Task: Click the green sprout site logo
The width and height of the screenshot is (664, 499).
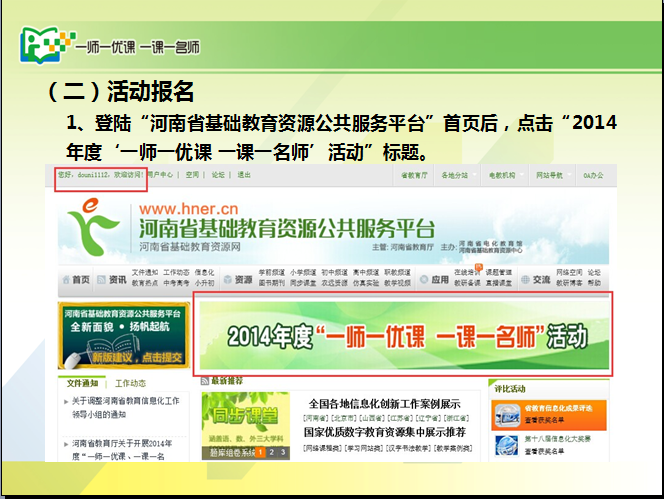Action: point(93,227)
